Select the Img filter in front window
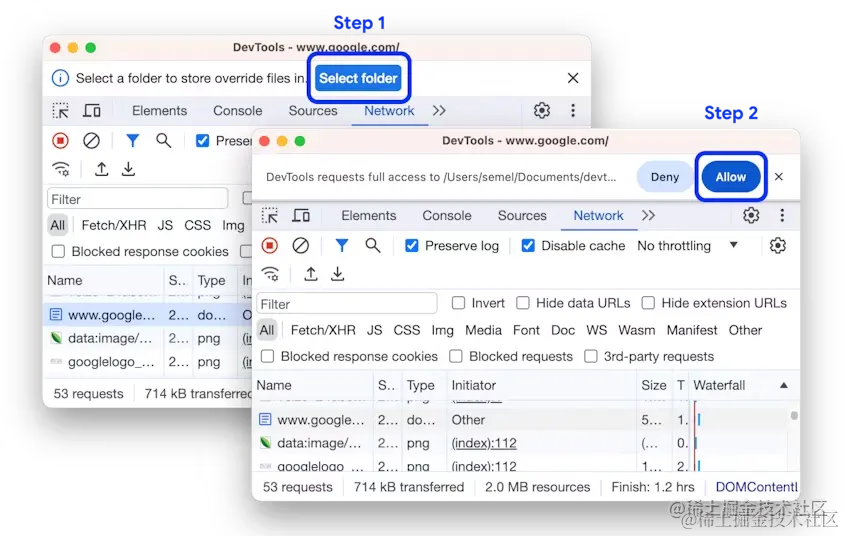This screenshot has width=845, height=536. click(442, 330)
